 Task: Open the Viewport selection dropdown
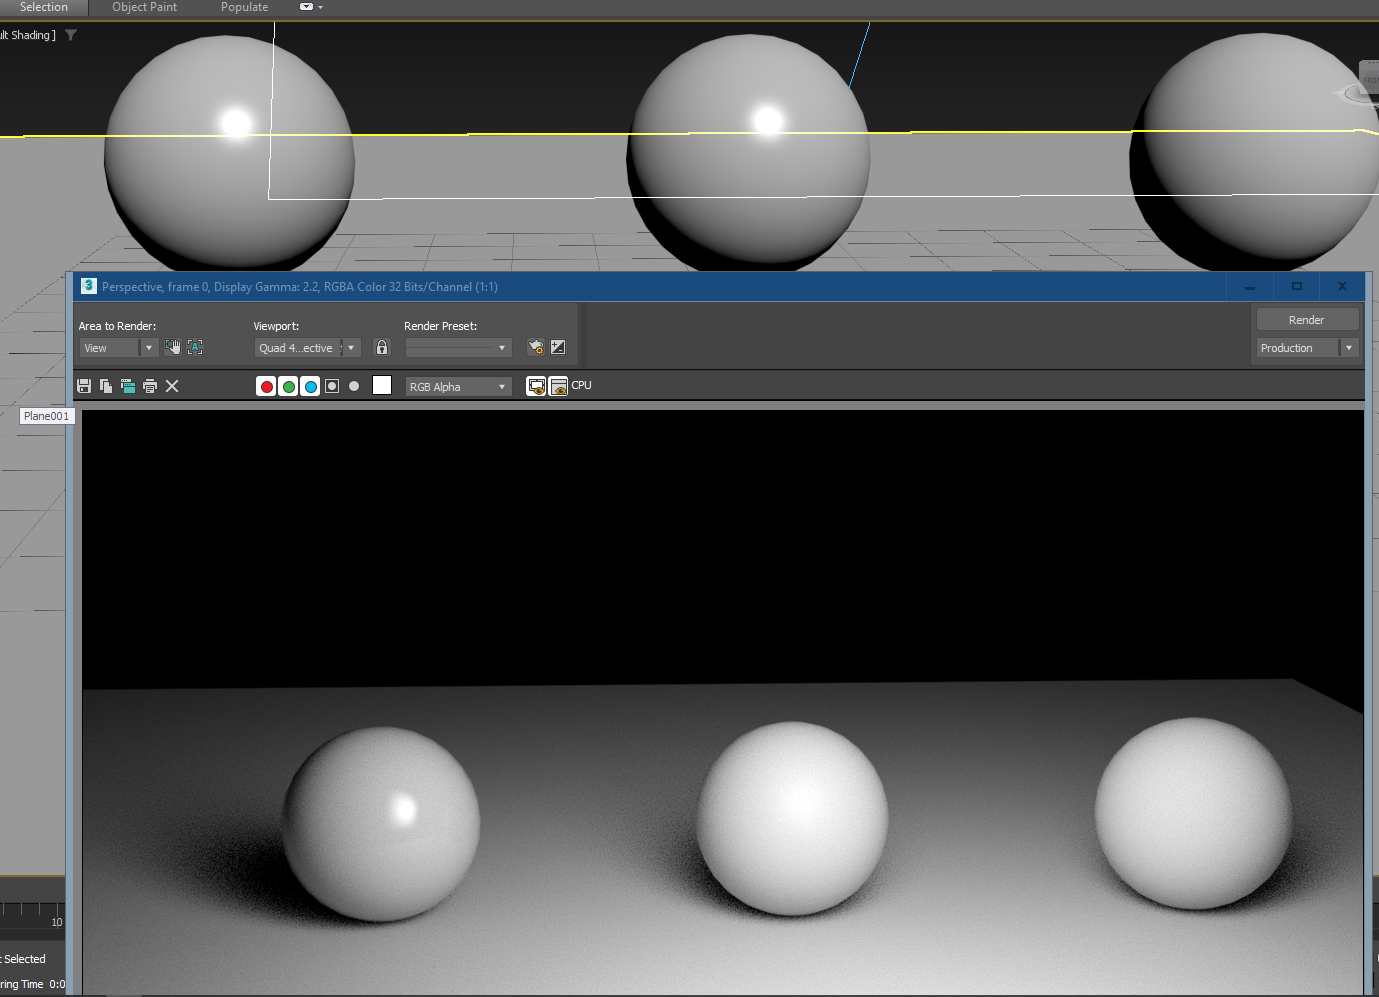click(350, 347)
